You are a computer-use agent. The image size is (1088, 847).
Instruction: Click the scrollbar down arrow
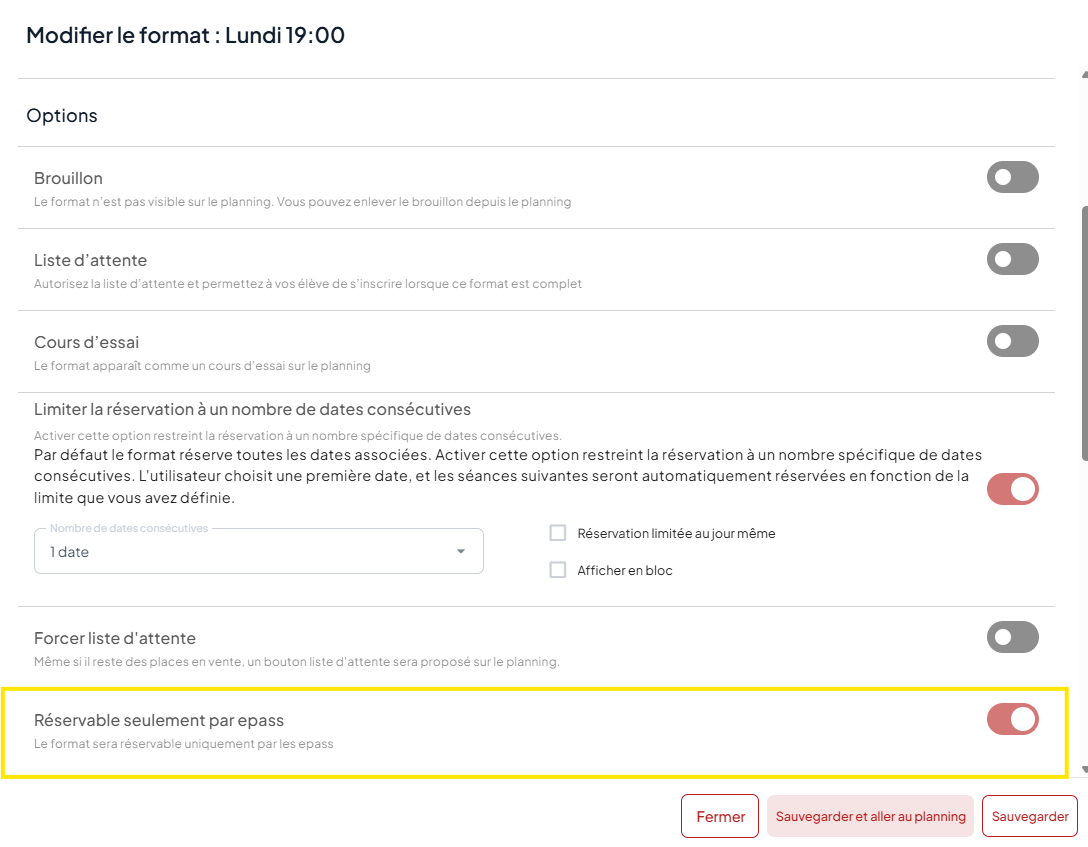tap(1085, 770)
